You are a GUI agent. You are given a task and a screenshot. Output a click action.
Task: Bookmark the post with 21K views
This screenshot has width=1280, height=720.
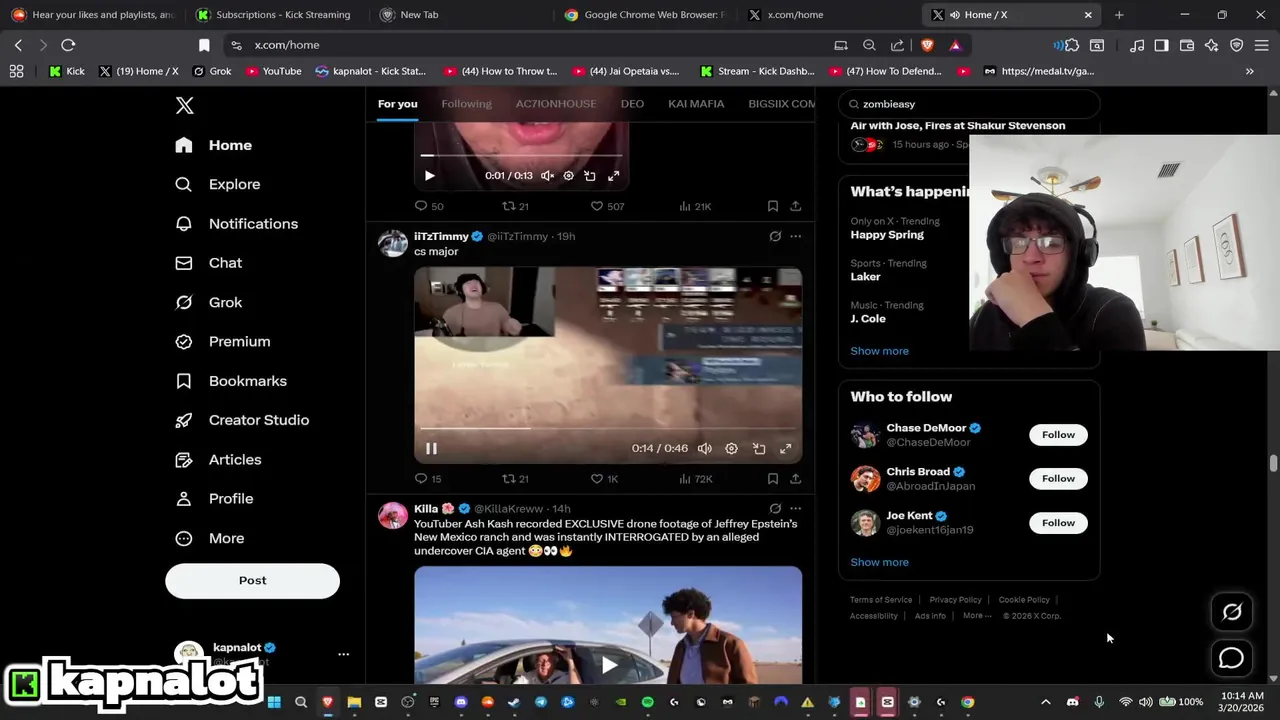(x=772, y=206)
